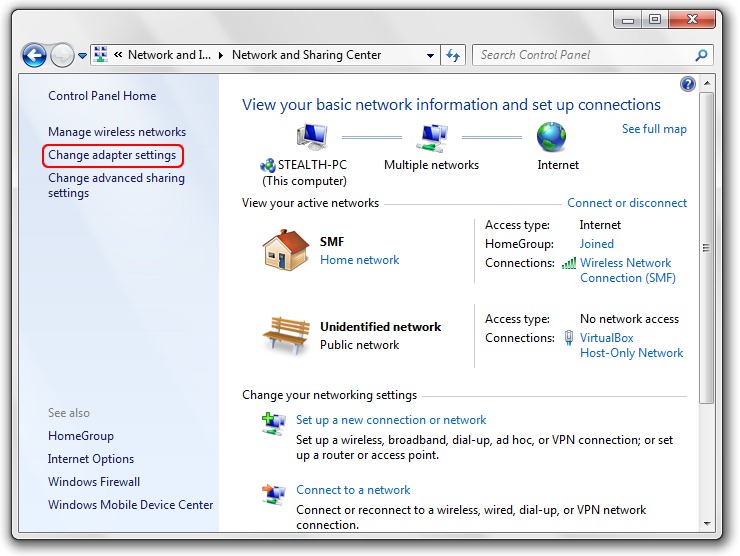Expand the breadcrumb chevron before Network and I...
The width and height of the screenshot is (740, 556).
(x=118, y=55)
